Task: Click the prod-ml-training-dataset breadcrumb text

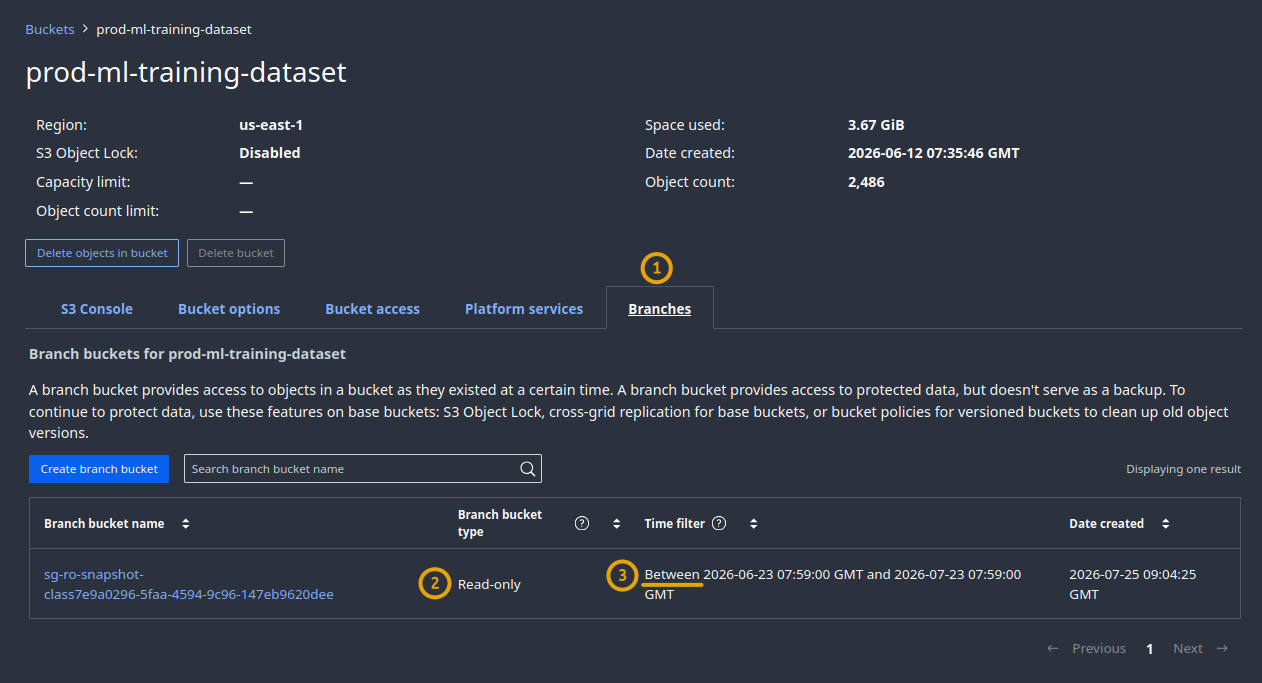Action: pos(174,29)
